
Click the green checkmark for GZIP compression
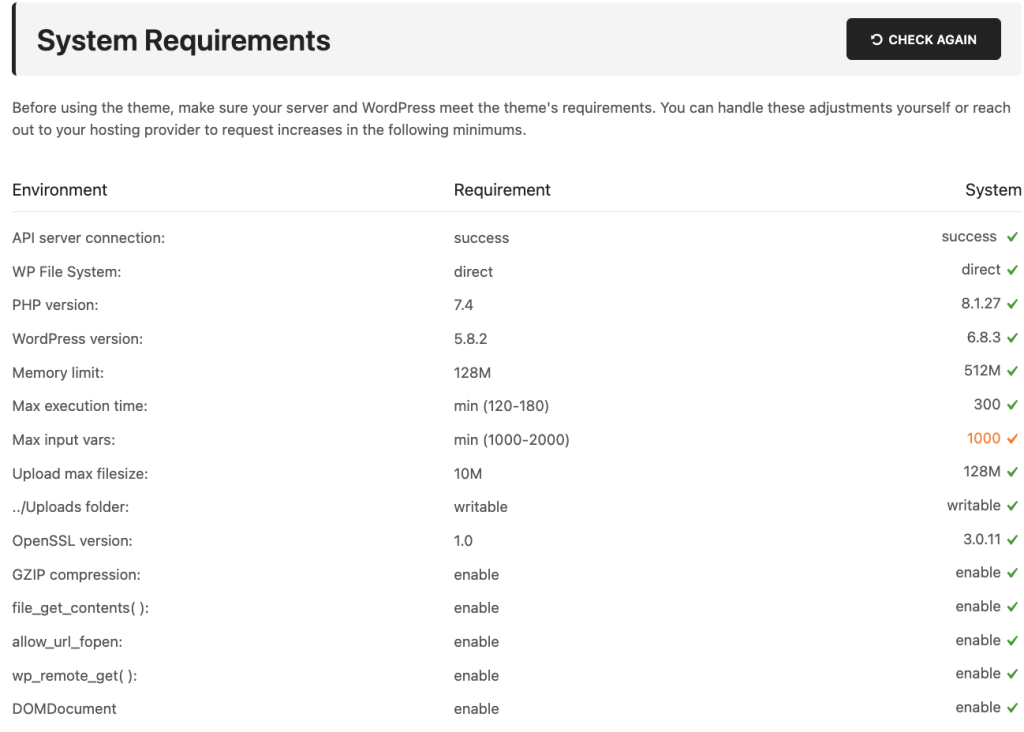(1013, 573)
